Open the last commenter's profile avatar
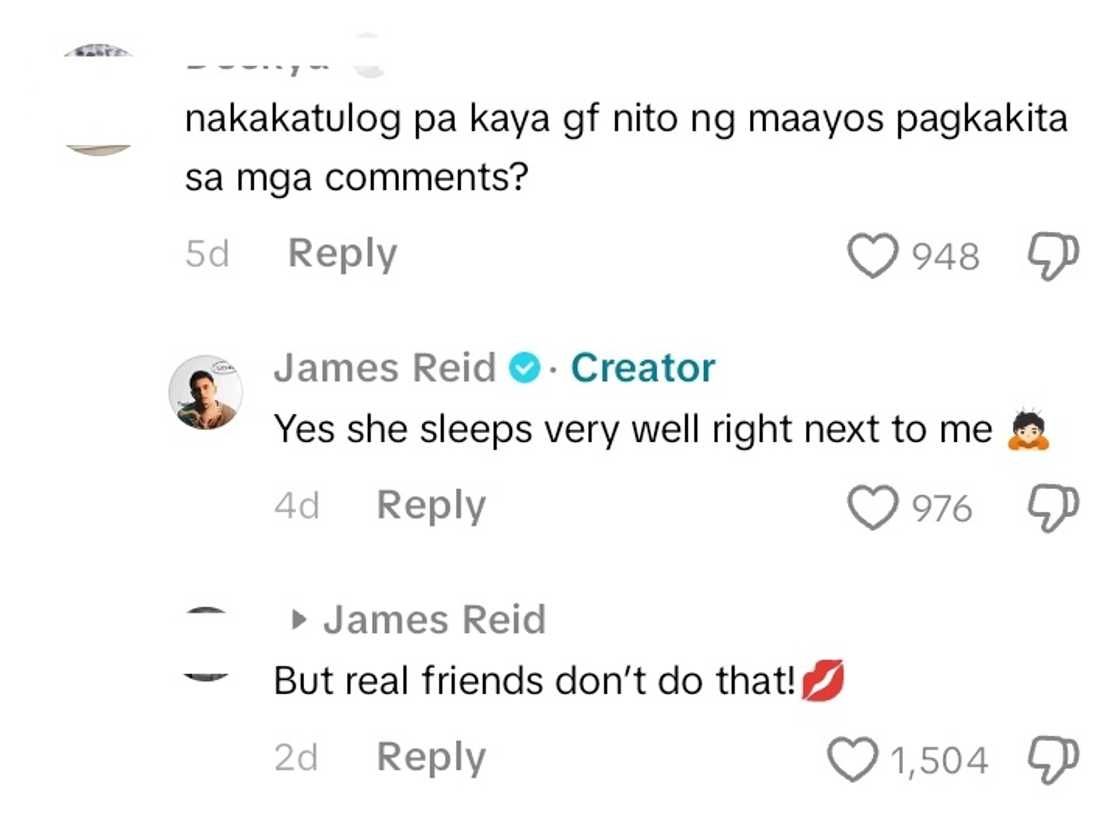The image size is (1120, 821). click(209, 645)
